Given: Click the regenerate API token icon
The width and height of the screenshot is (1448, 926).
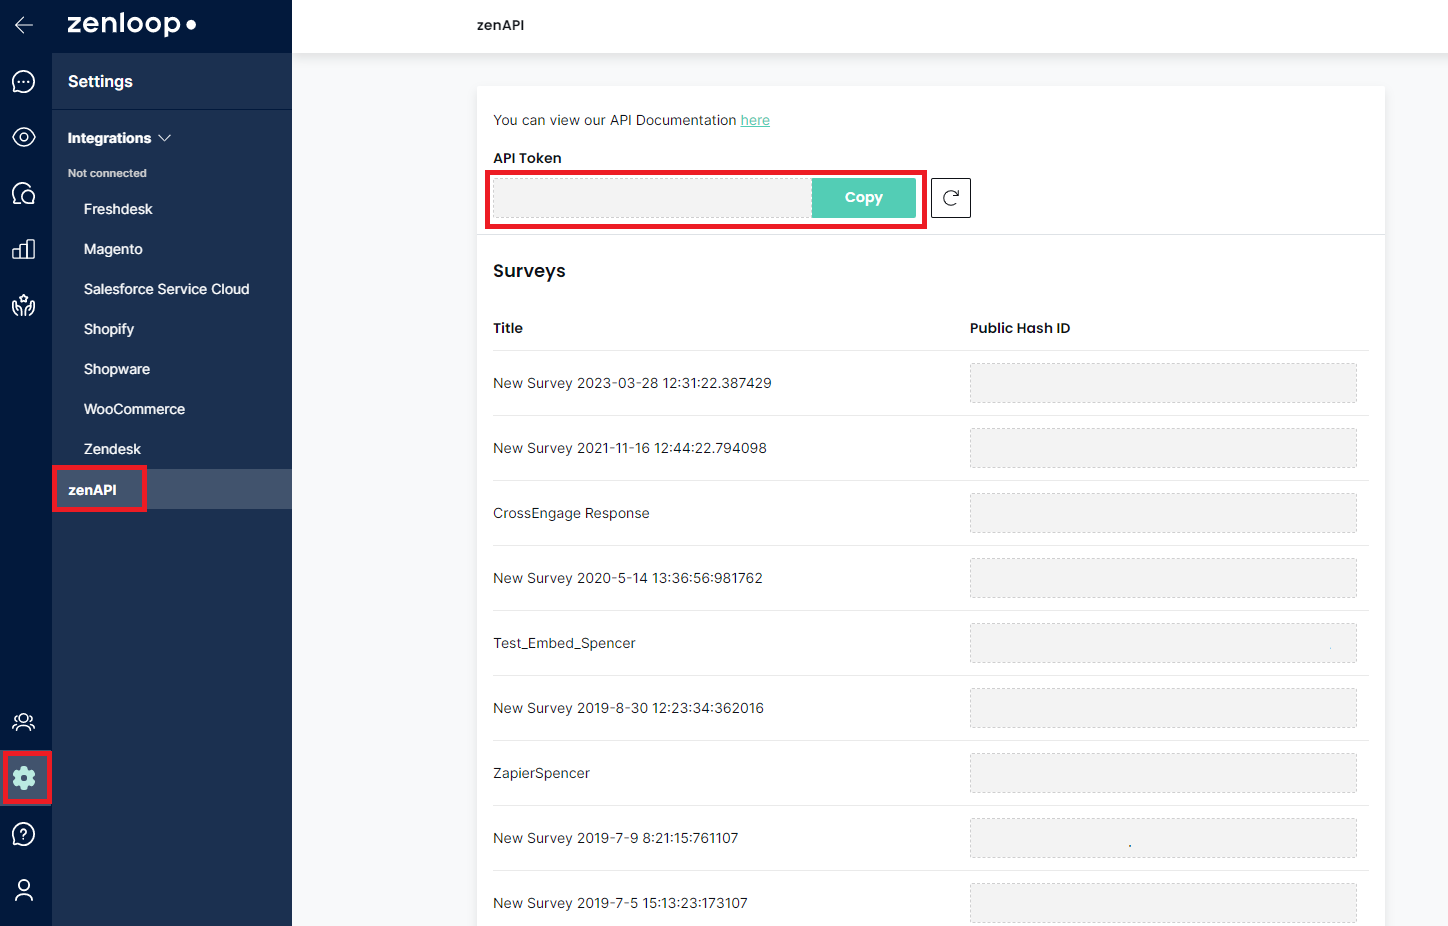Looking at the screenshot, I should click(951, 198).
